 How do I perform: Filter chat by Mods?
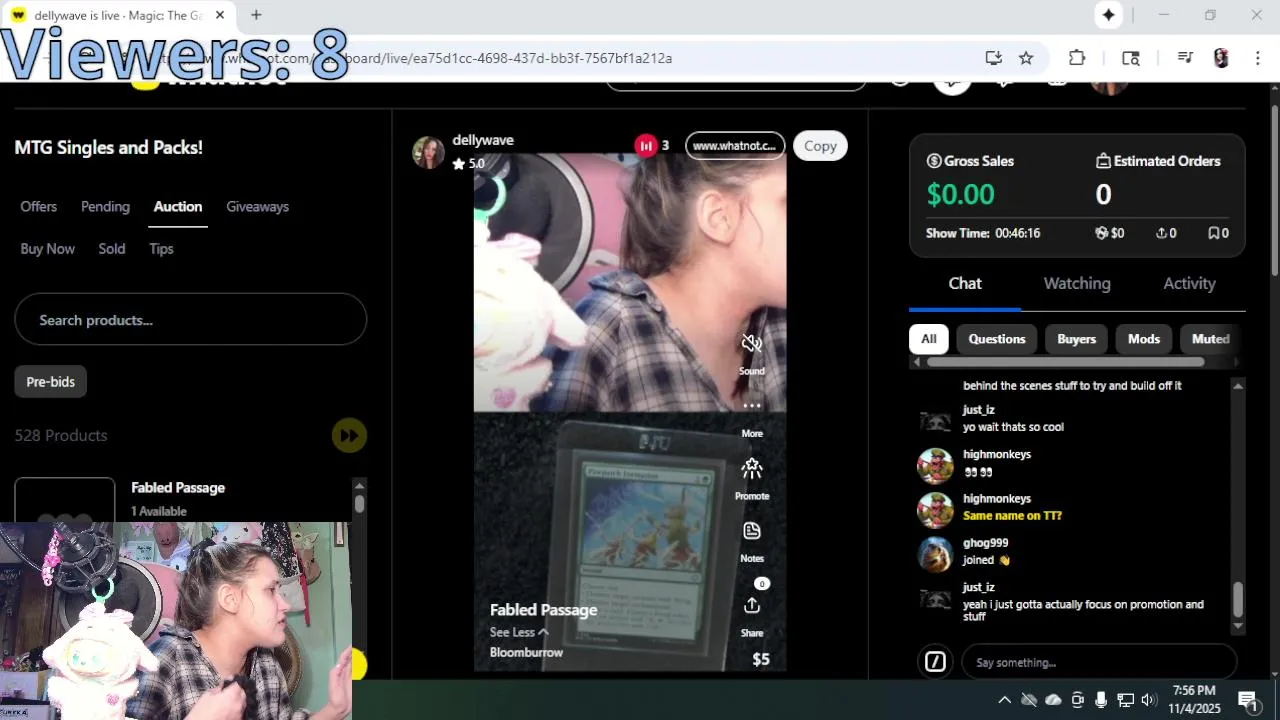pos(1144,339)
